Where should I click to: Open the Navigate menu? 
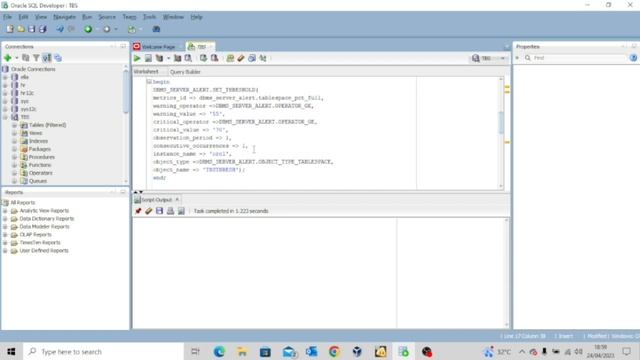tap(64, 17)
